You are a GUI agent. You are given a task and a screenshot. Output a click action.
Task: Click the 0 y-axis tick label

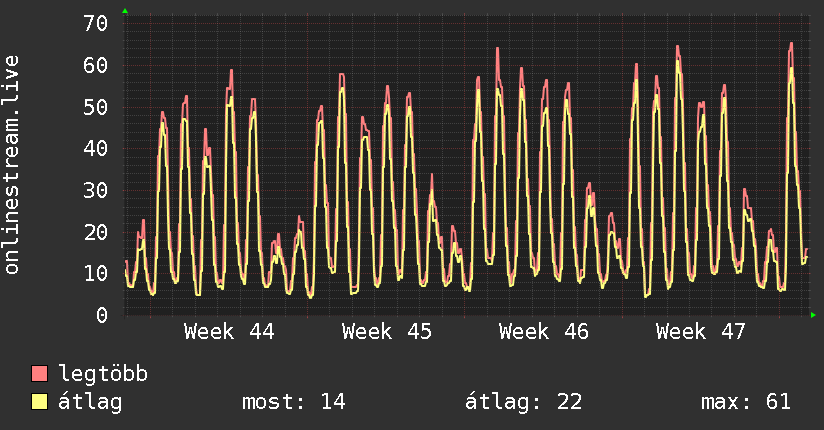coord(102,315)
